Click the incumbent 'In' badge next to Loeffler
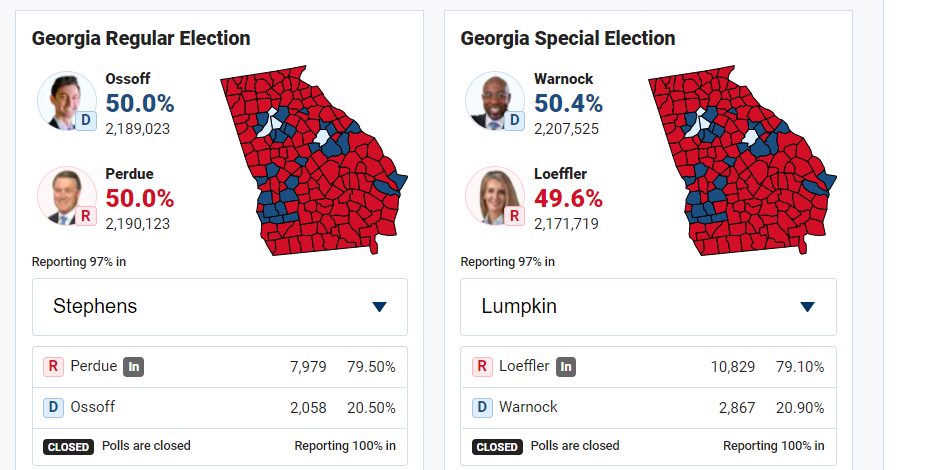This screenshot has width=951, height=470. pyautogui.click(x=566, y=367)
